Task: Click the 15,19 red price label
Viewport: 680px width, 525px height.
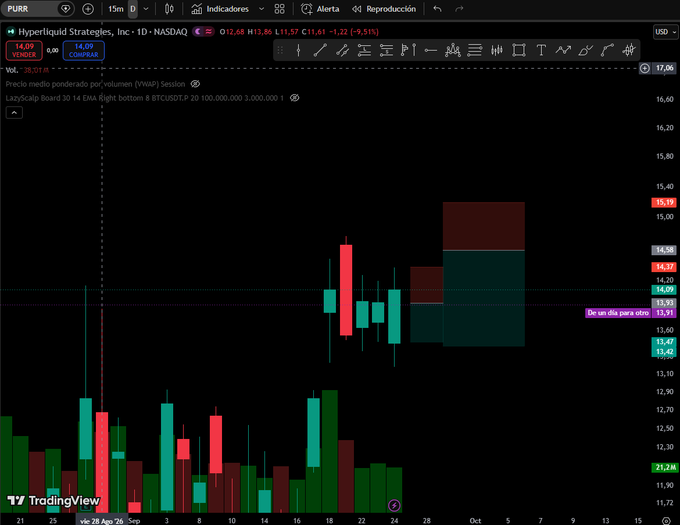Action: (664, 202)
